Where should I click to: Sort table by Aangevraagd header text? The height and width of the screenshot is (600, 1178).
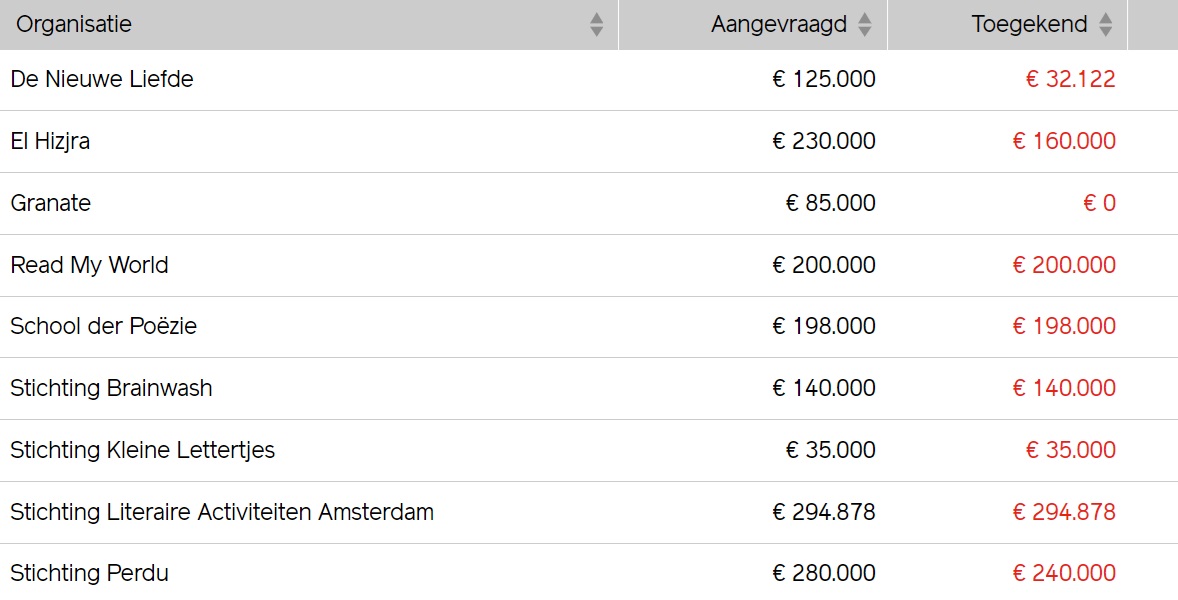(778, 24)
